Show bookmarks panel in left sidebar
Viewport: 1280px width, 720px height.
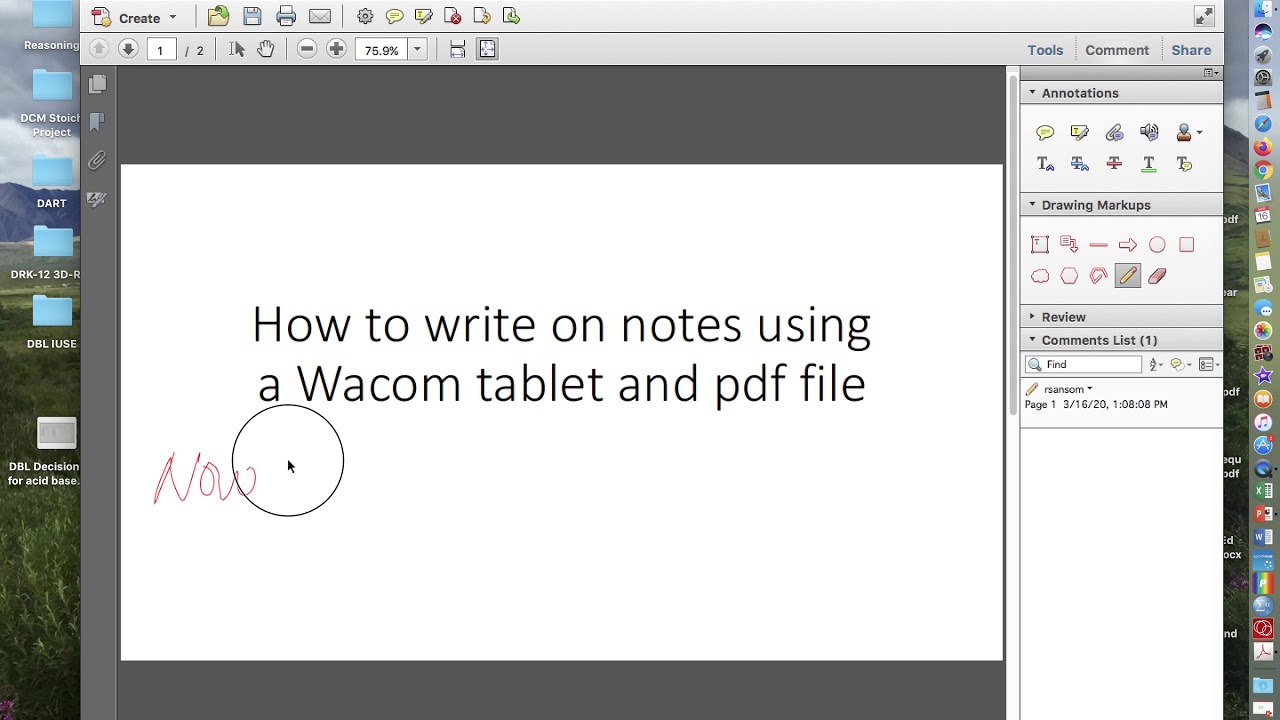(x=97, y=122)
